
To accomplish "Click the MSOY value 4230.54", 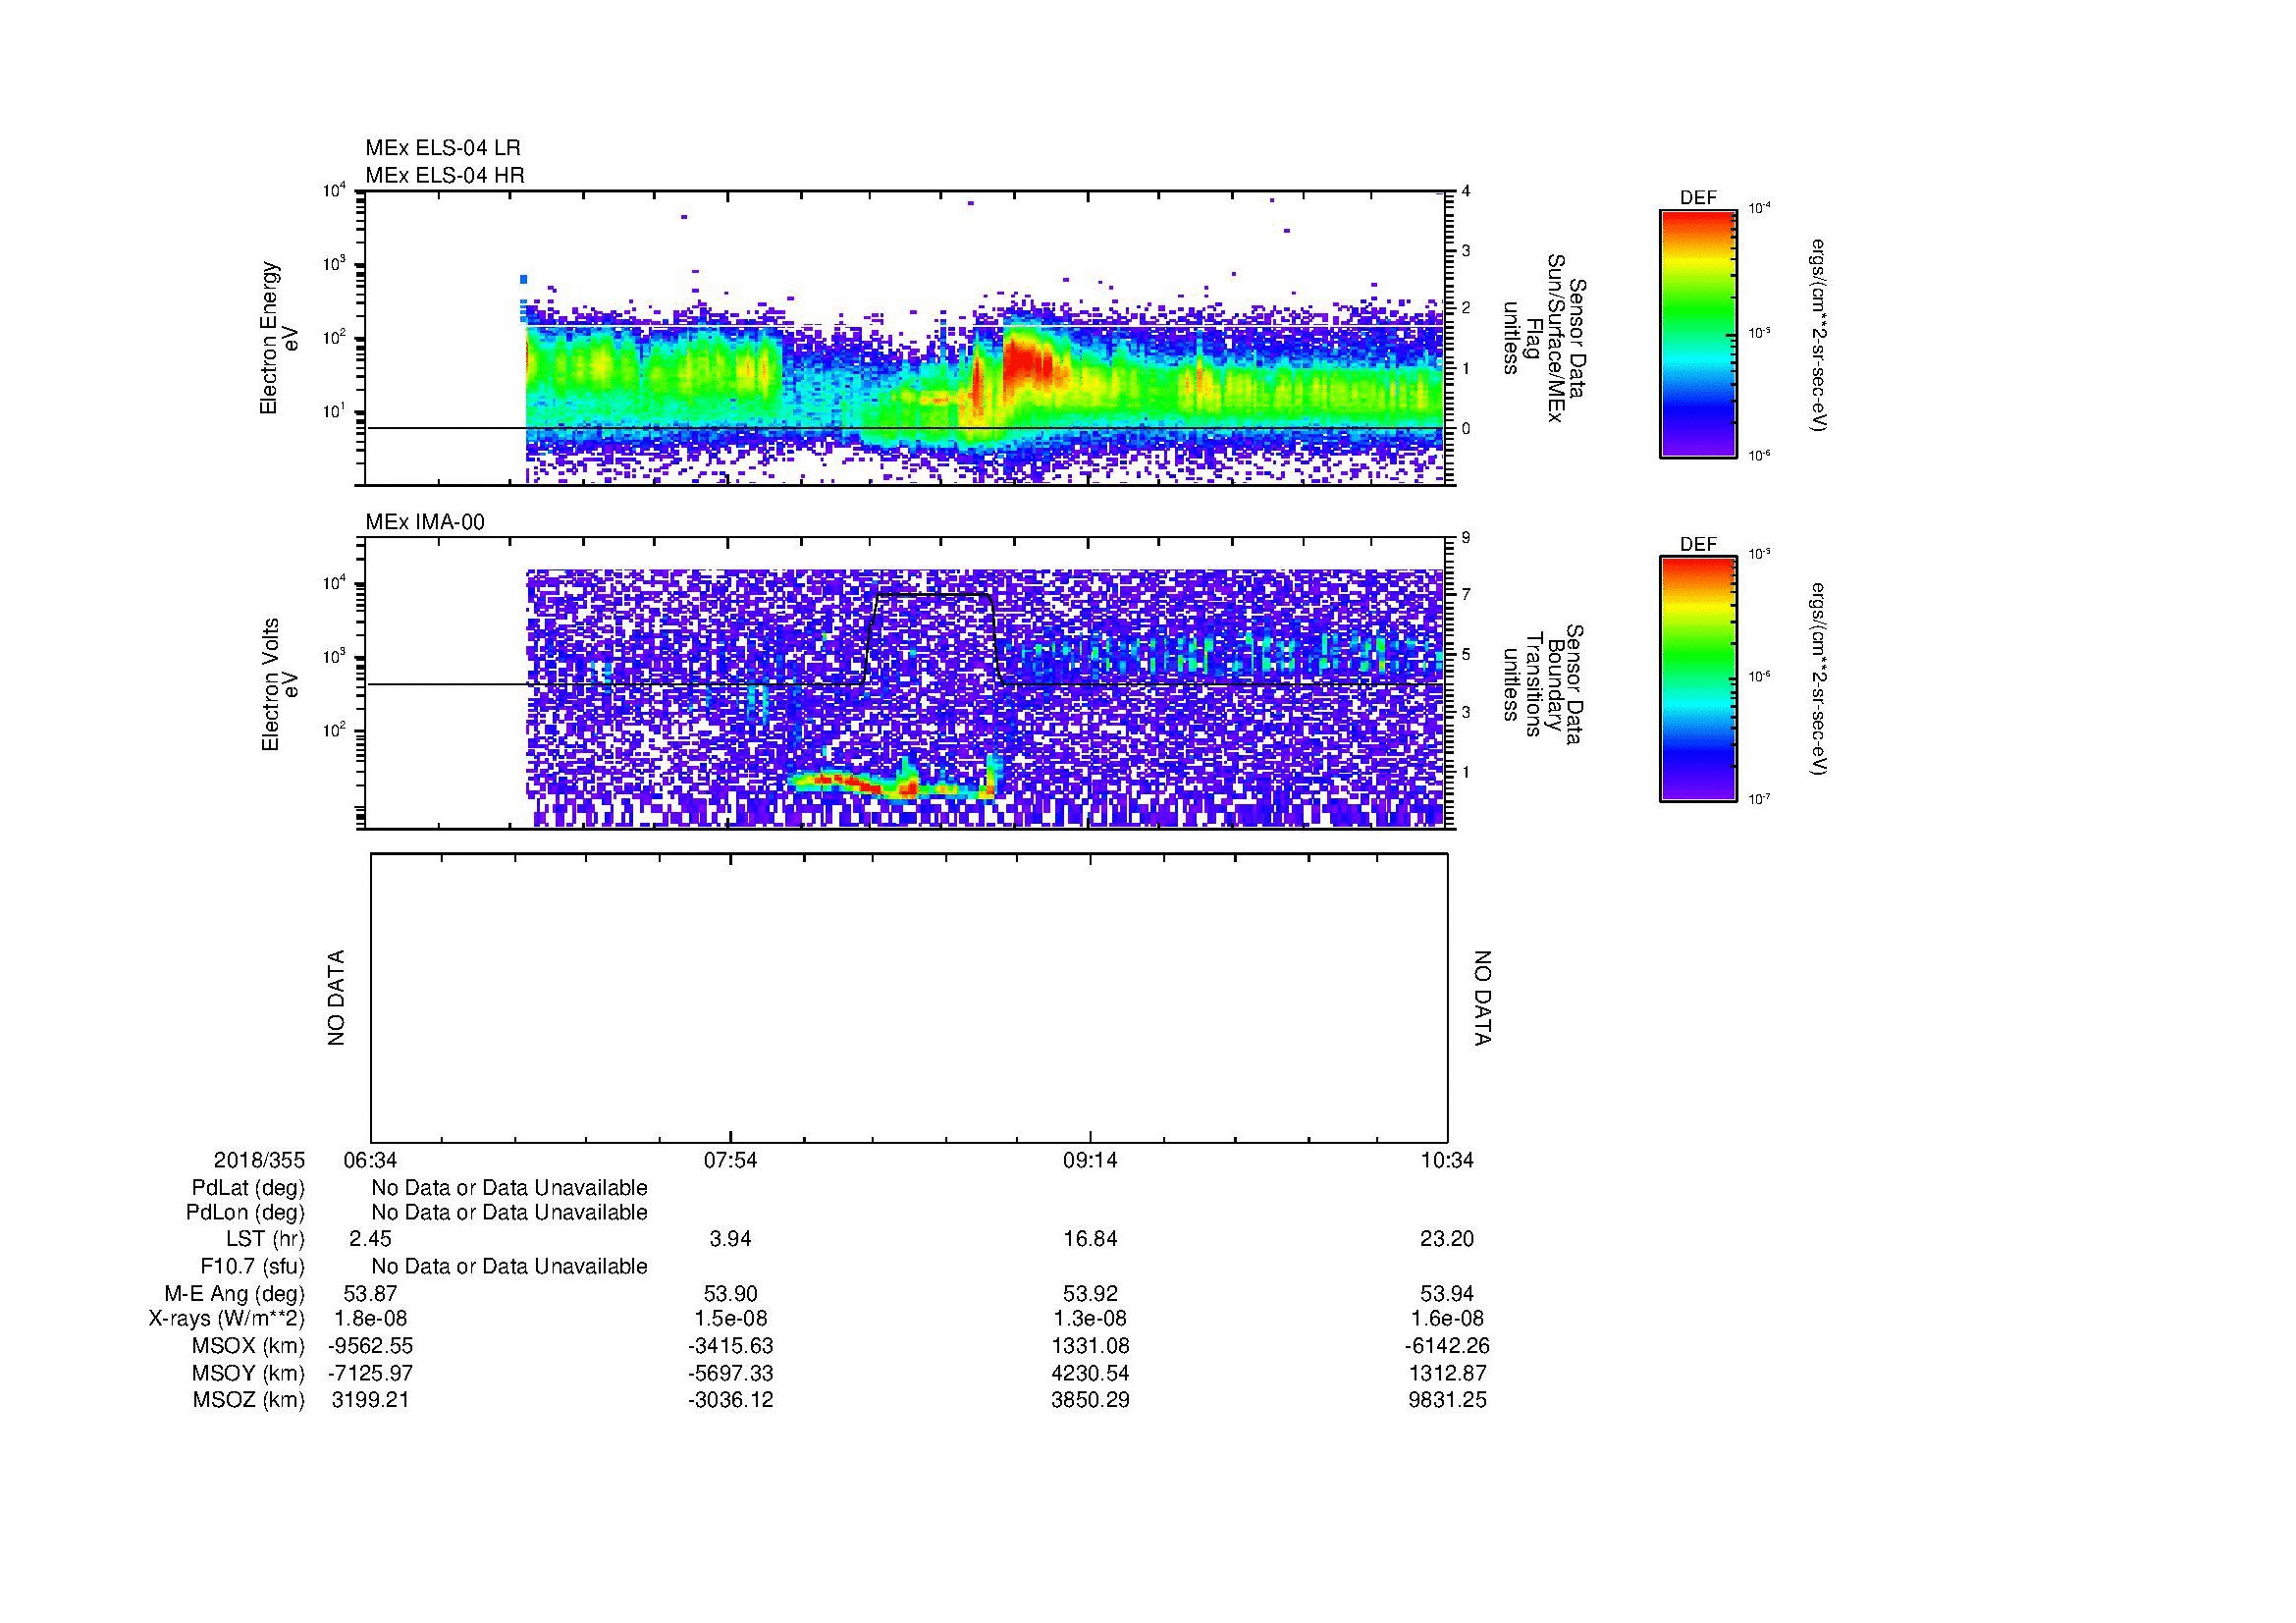I will pyautogui.click(x=1090, y=1373).
